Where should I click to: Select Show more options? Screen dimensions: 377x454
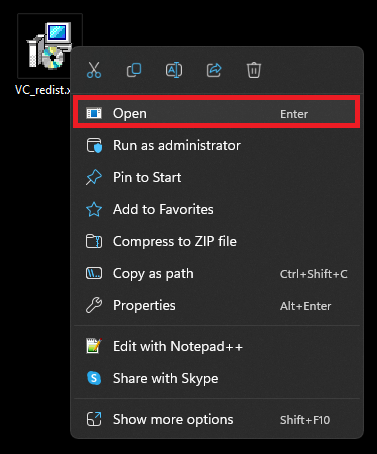click(216, 419)
